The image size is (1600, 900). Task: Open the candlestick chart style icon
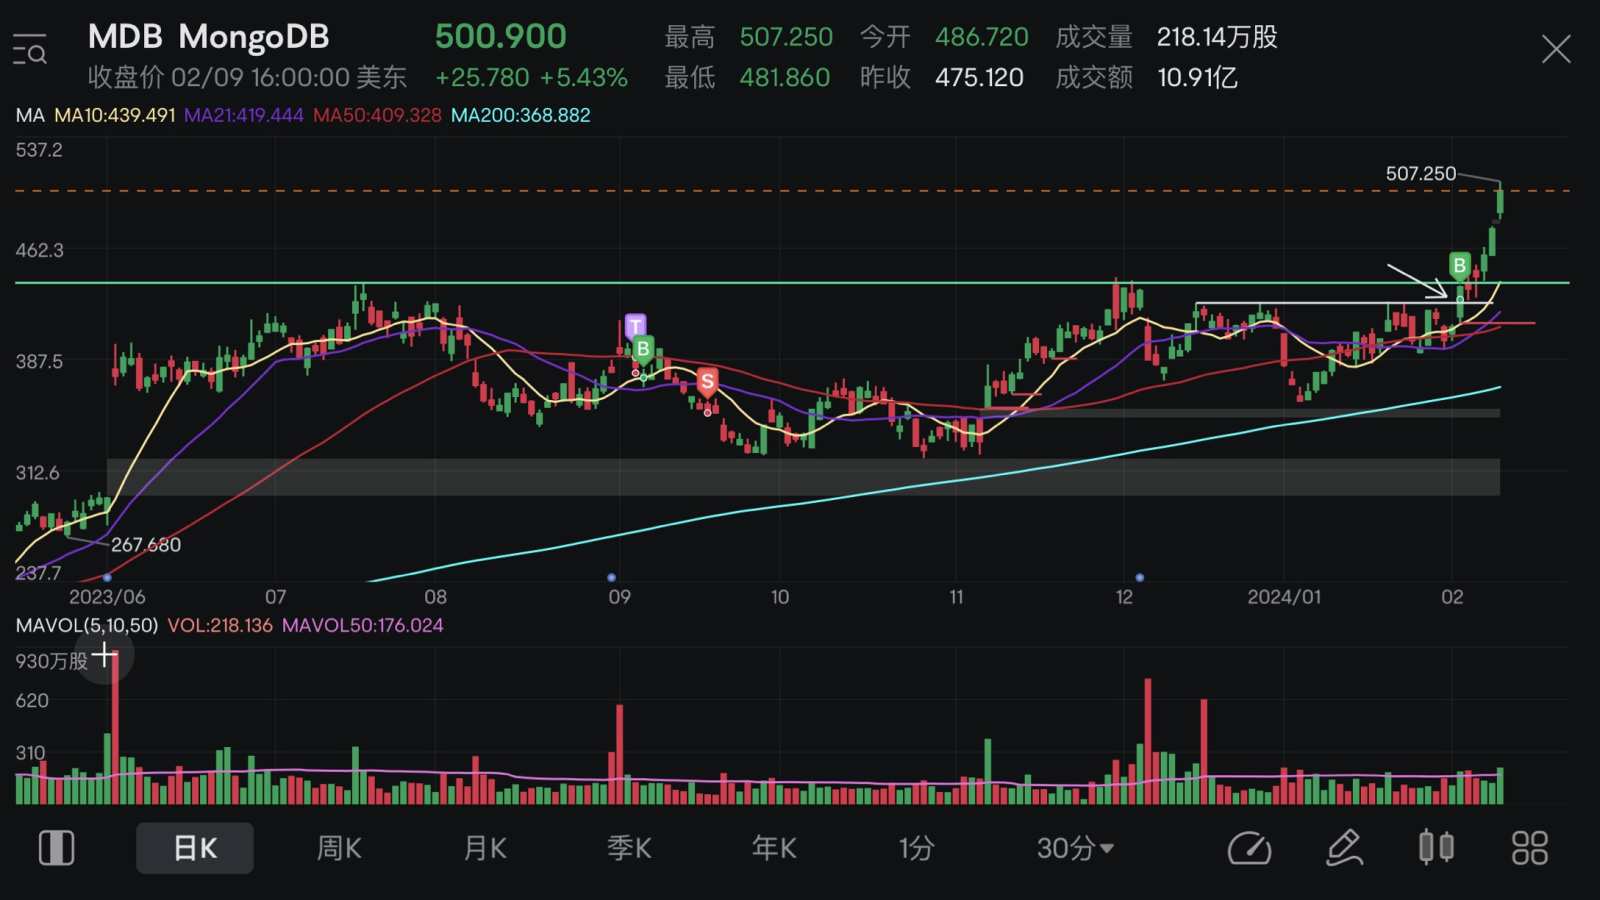(1436, 847)
